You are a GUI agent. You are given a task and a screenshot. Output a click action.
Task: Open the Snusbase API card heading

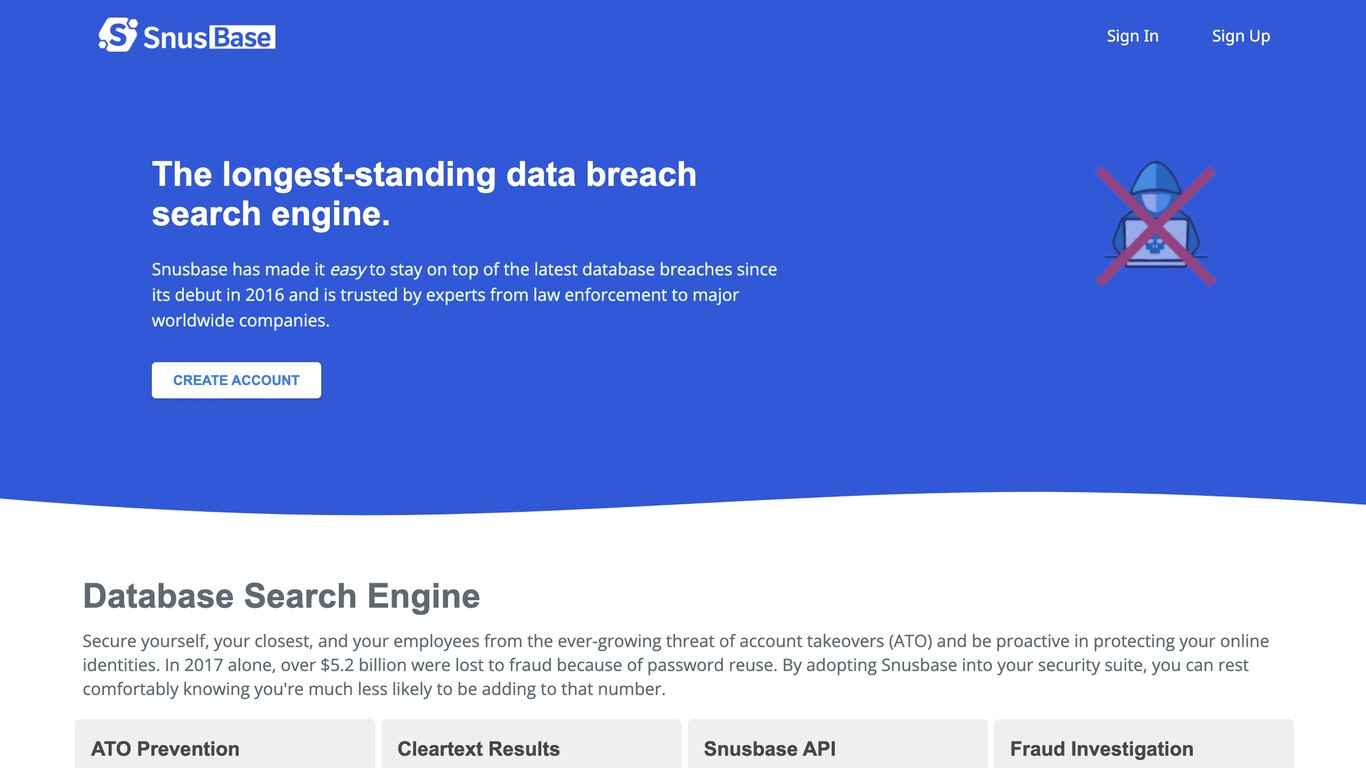click(x=769, y=749)
